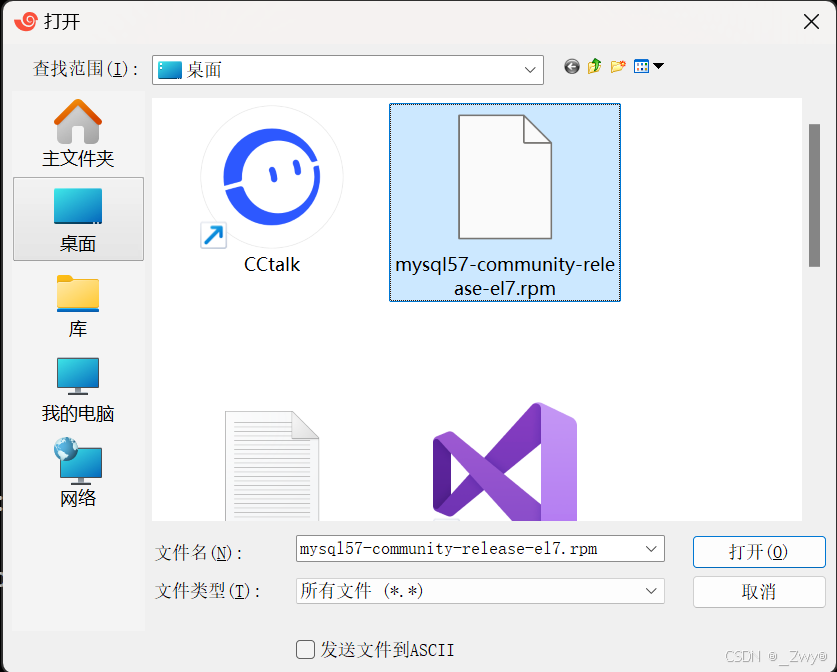The width and height of the screenshot is (837, 672).
Task: Click the 取消 cancel button
Action: click(759, 592)
